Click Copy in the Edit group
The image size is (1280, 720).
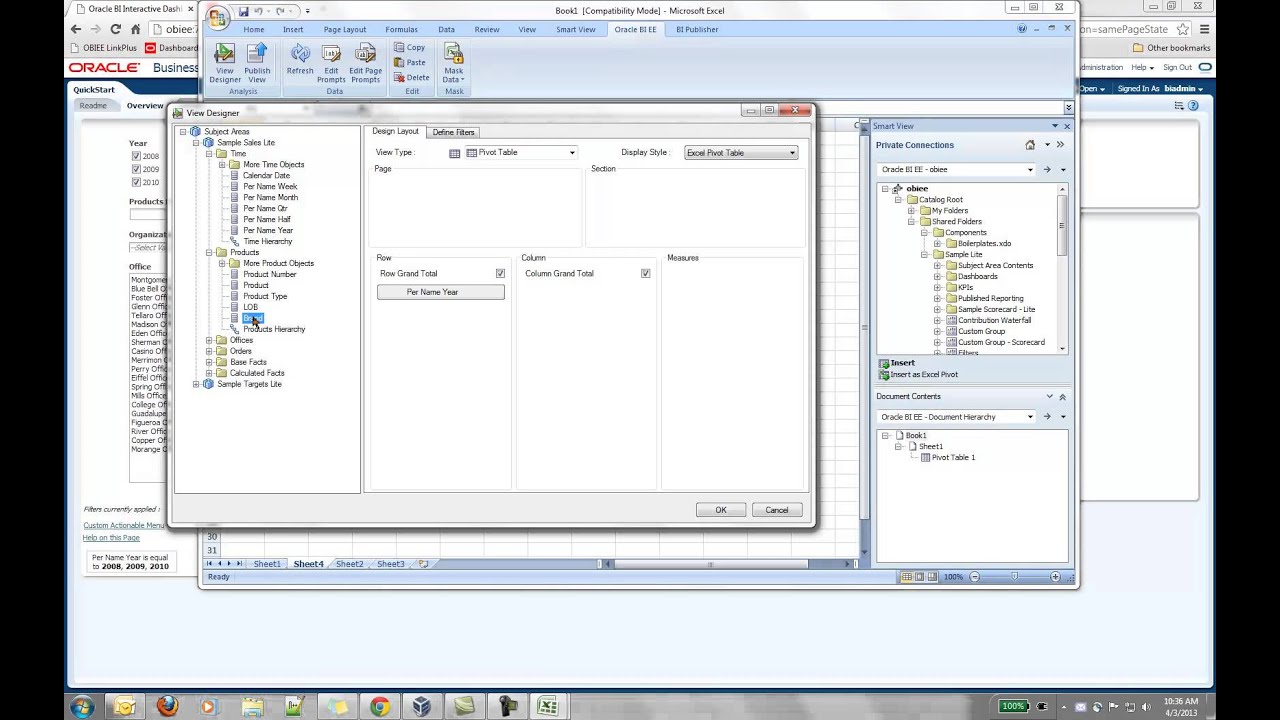[410, 47]
